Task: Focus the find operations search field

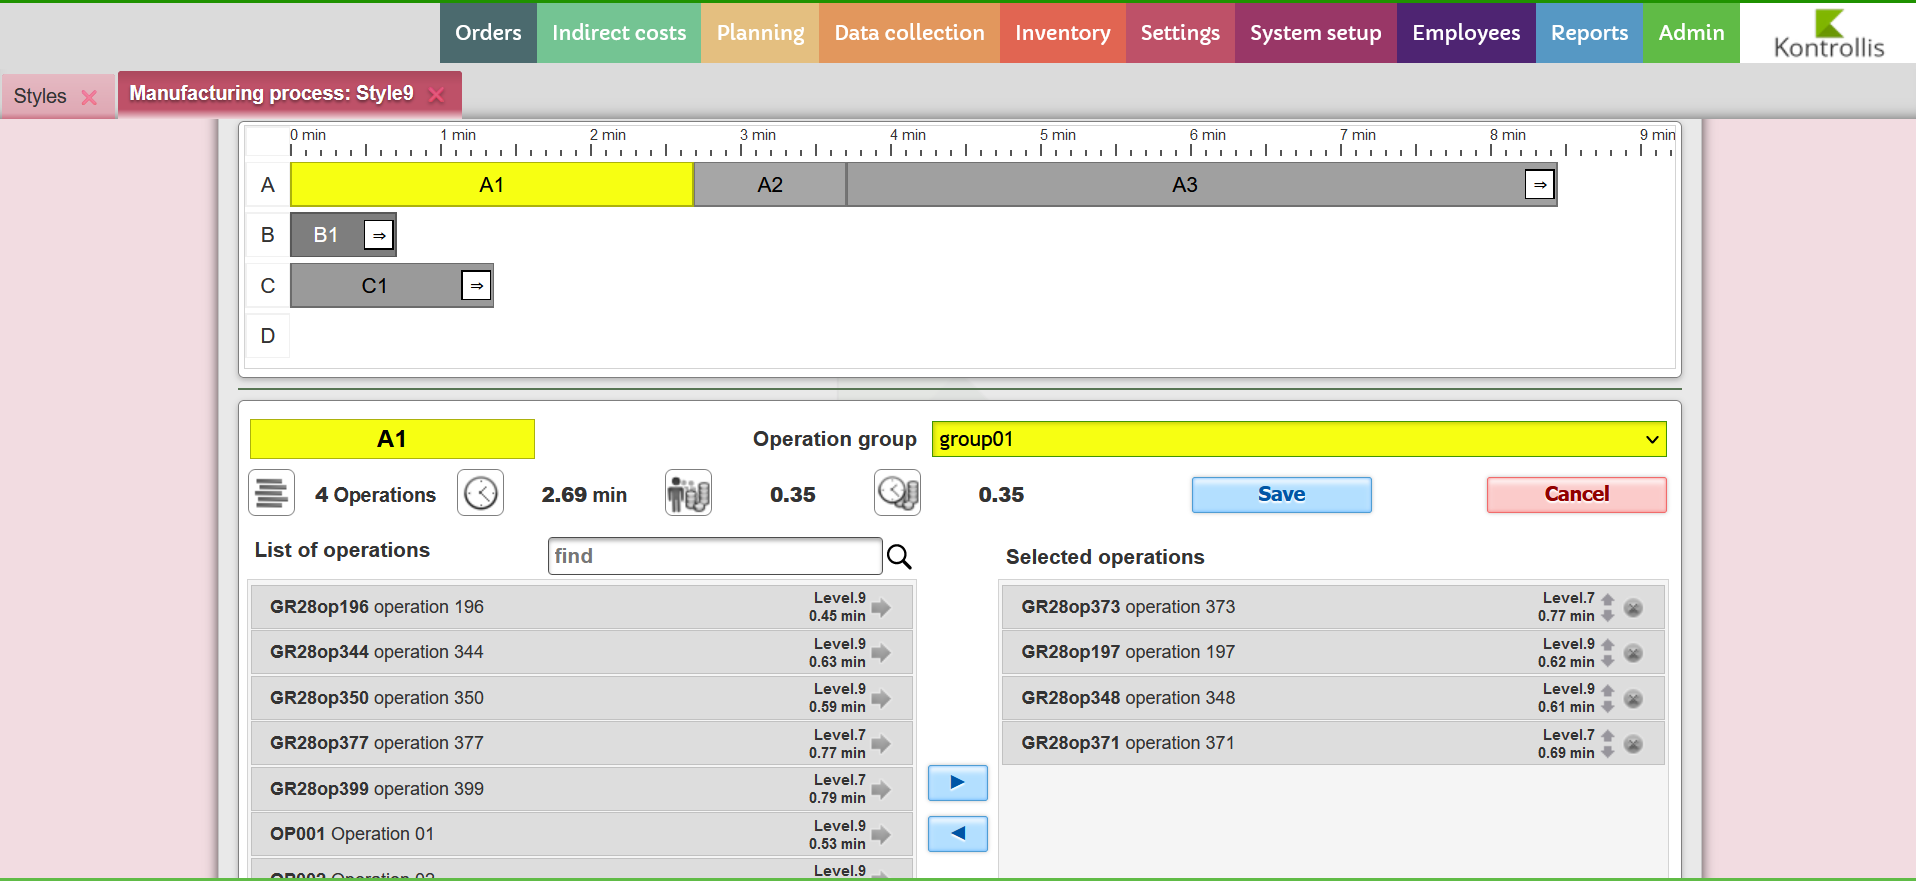Action: pos(715,556)
